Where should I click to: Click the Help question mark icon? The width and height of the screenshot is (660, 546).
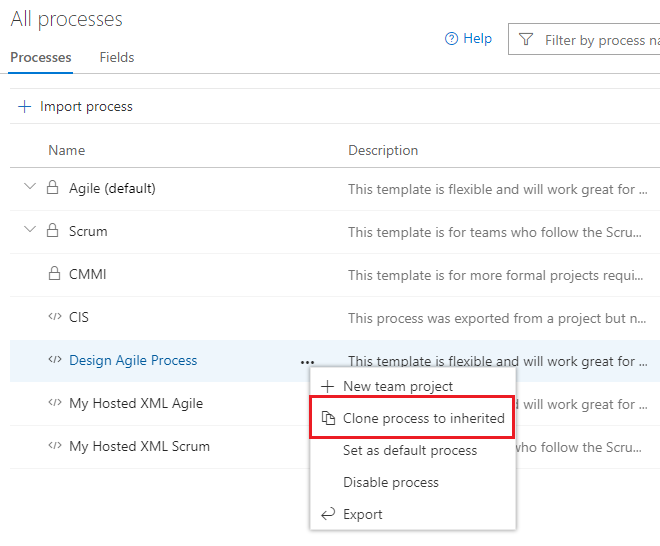coord(451,39)
